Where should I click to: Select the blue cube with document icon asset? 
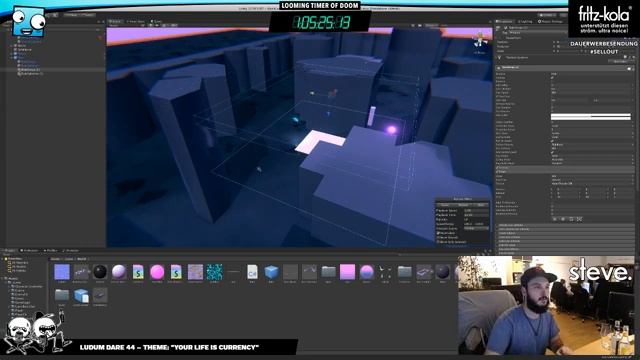(81, 295)
